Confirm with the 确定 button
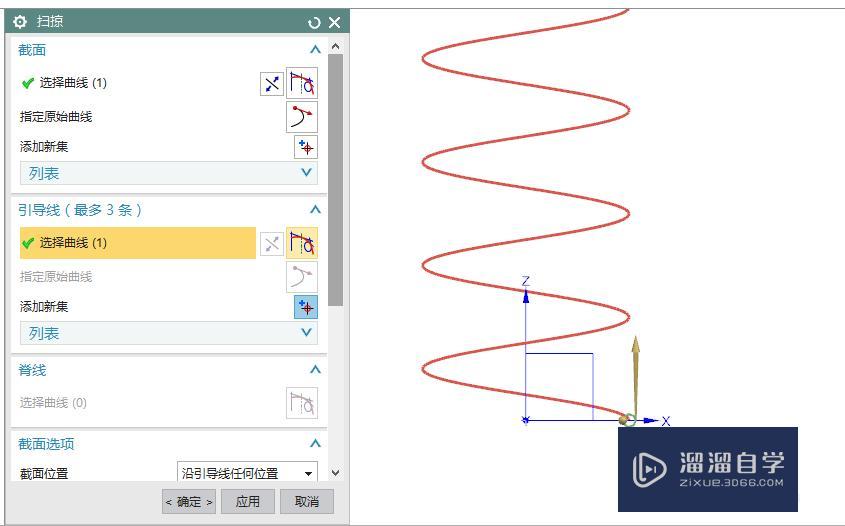This screenshot has height=526, width=845. coord(189,502)
